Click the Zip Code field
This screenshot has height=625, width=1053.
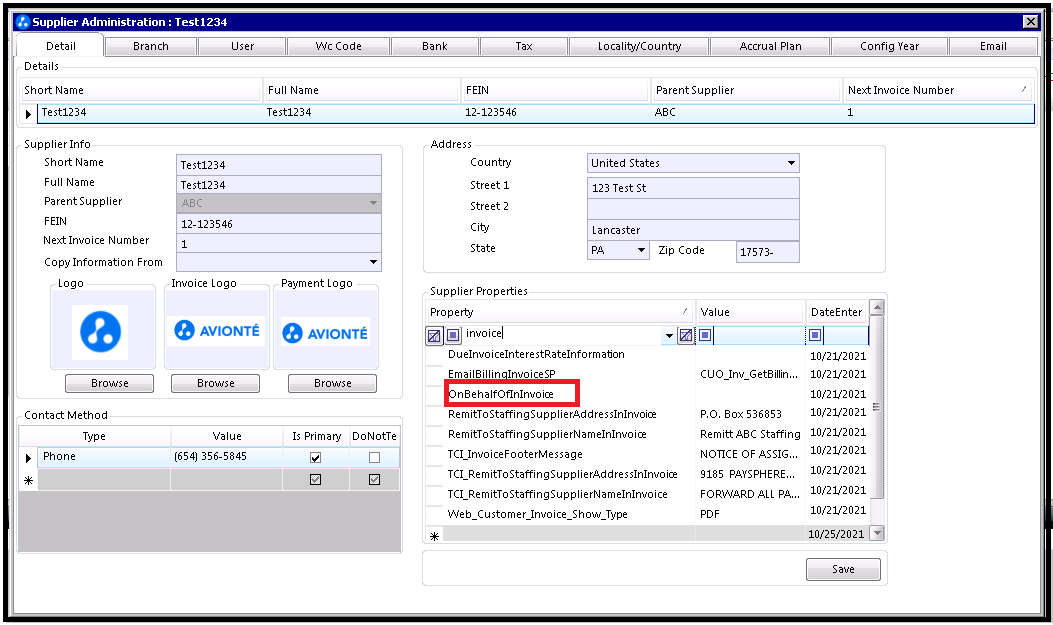[768, 252]
